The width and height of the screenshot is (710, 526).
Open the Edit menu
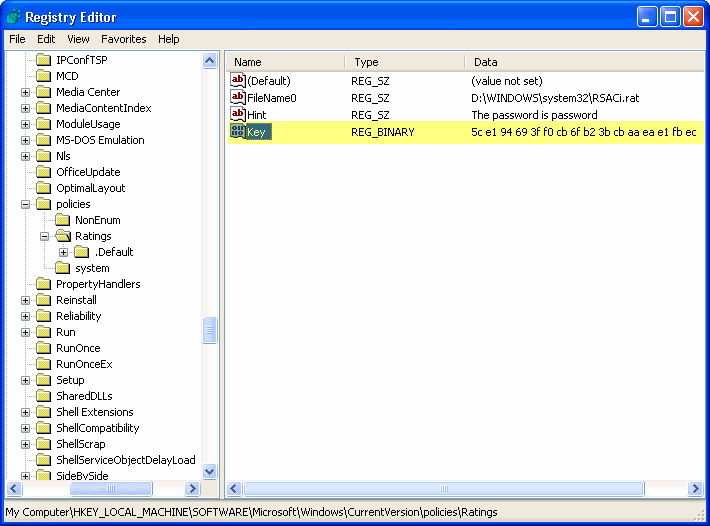(x=46, y=39)
